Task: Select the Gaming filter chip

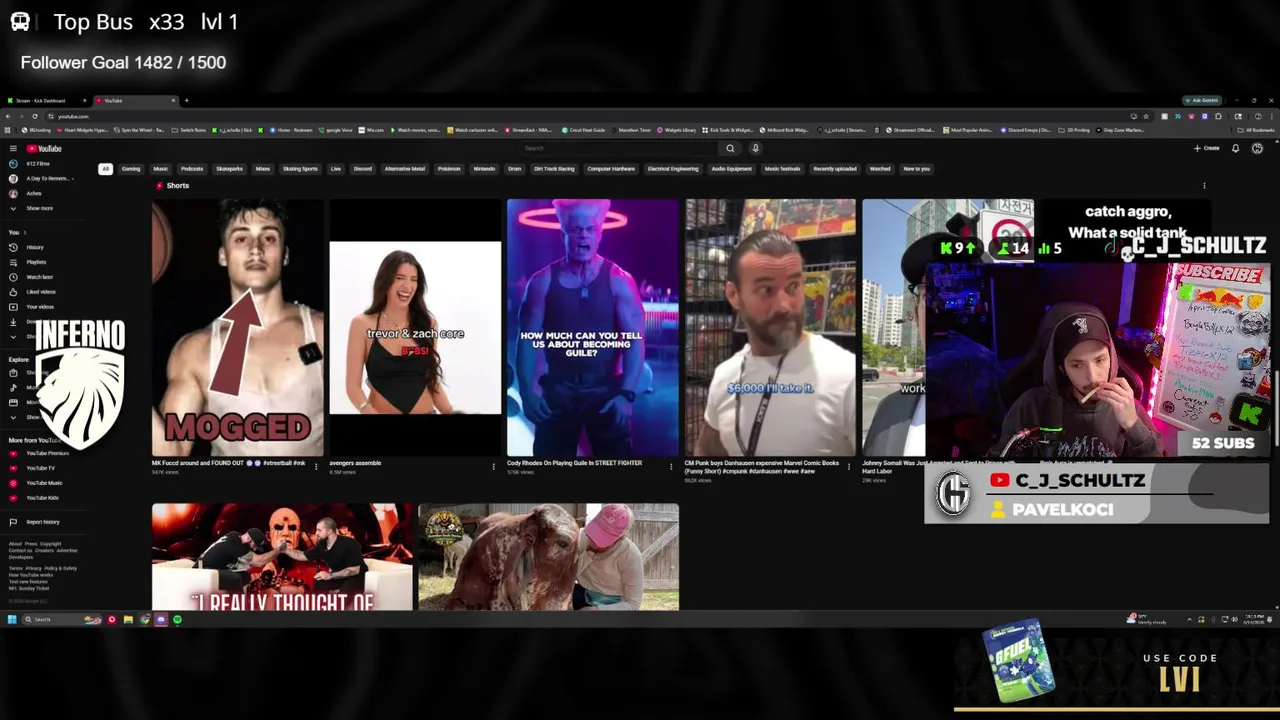Action: [131, 169]
